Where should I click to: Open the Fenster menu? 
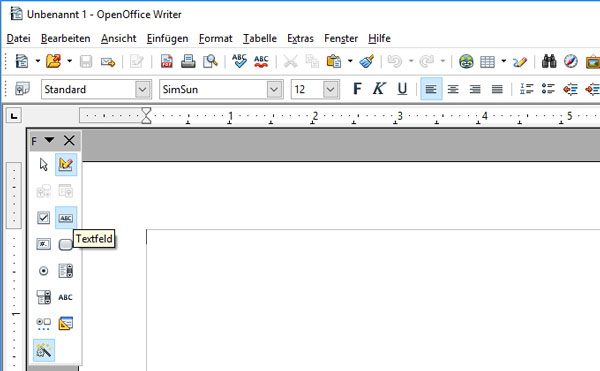point(341,38)
